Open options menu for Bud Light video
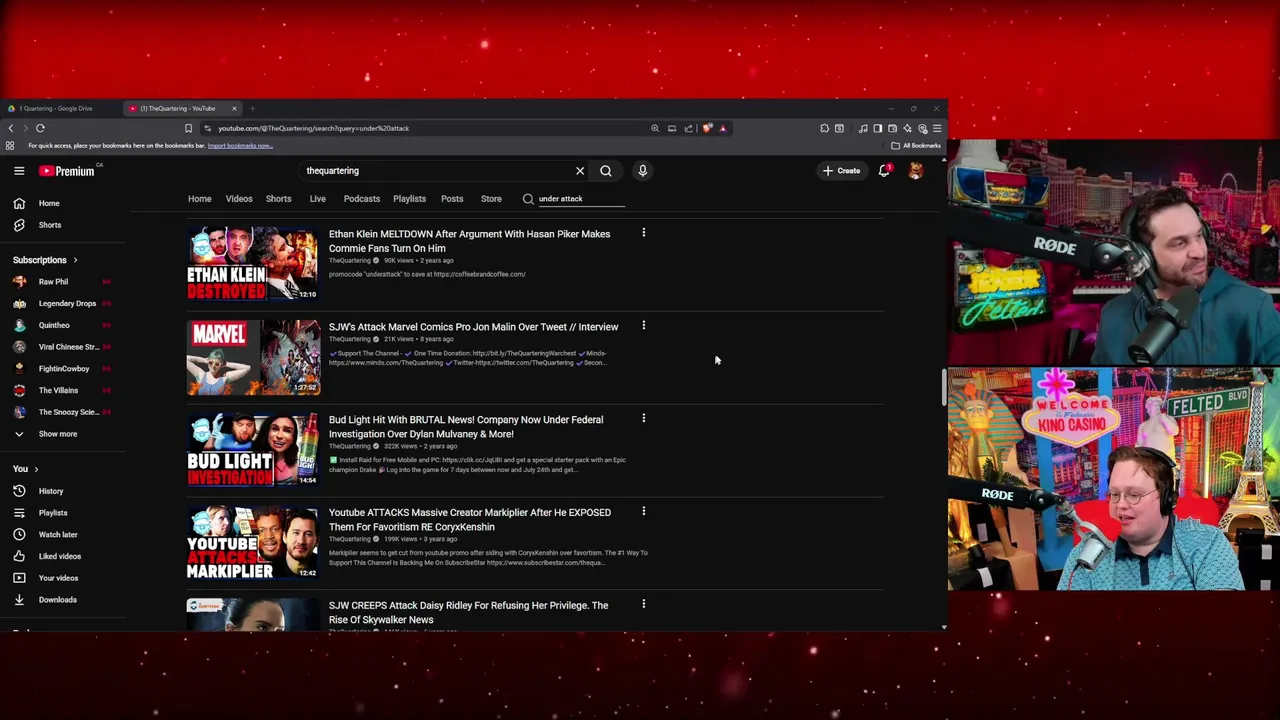Screen dimensions: 1280x720 pyautogui.click(x=644, y=419)
